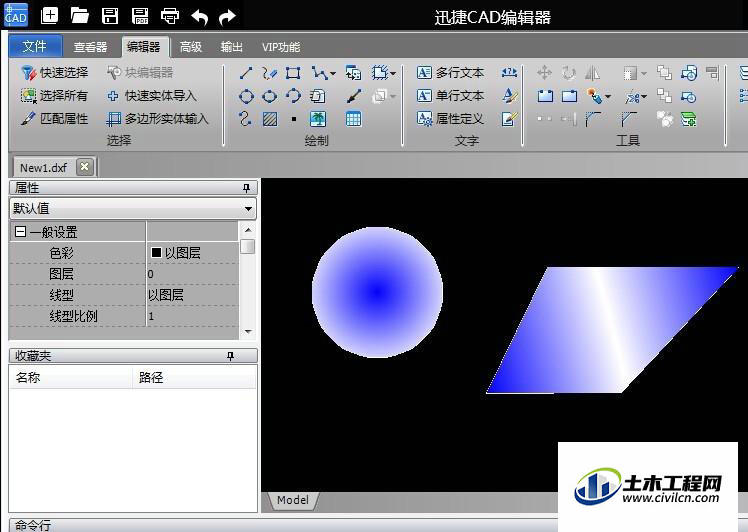Screen dimensions: 748x532
Task: Select the Hatch fill tool
Action: coord(270,119)
